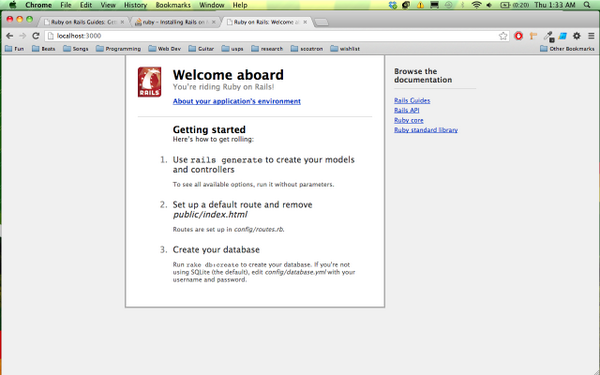This screenshot has width=600, height=375.
Task: Open the Bookmarks menu
Action: pos(173,5)
